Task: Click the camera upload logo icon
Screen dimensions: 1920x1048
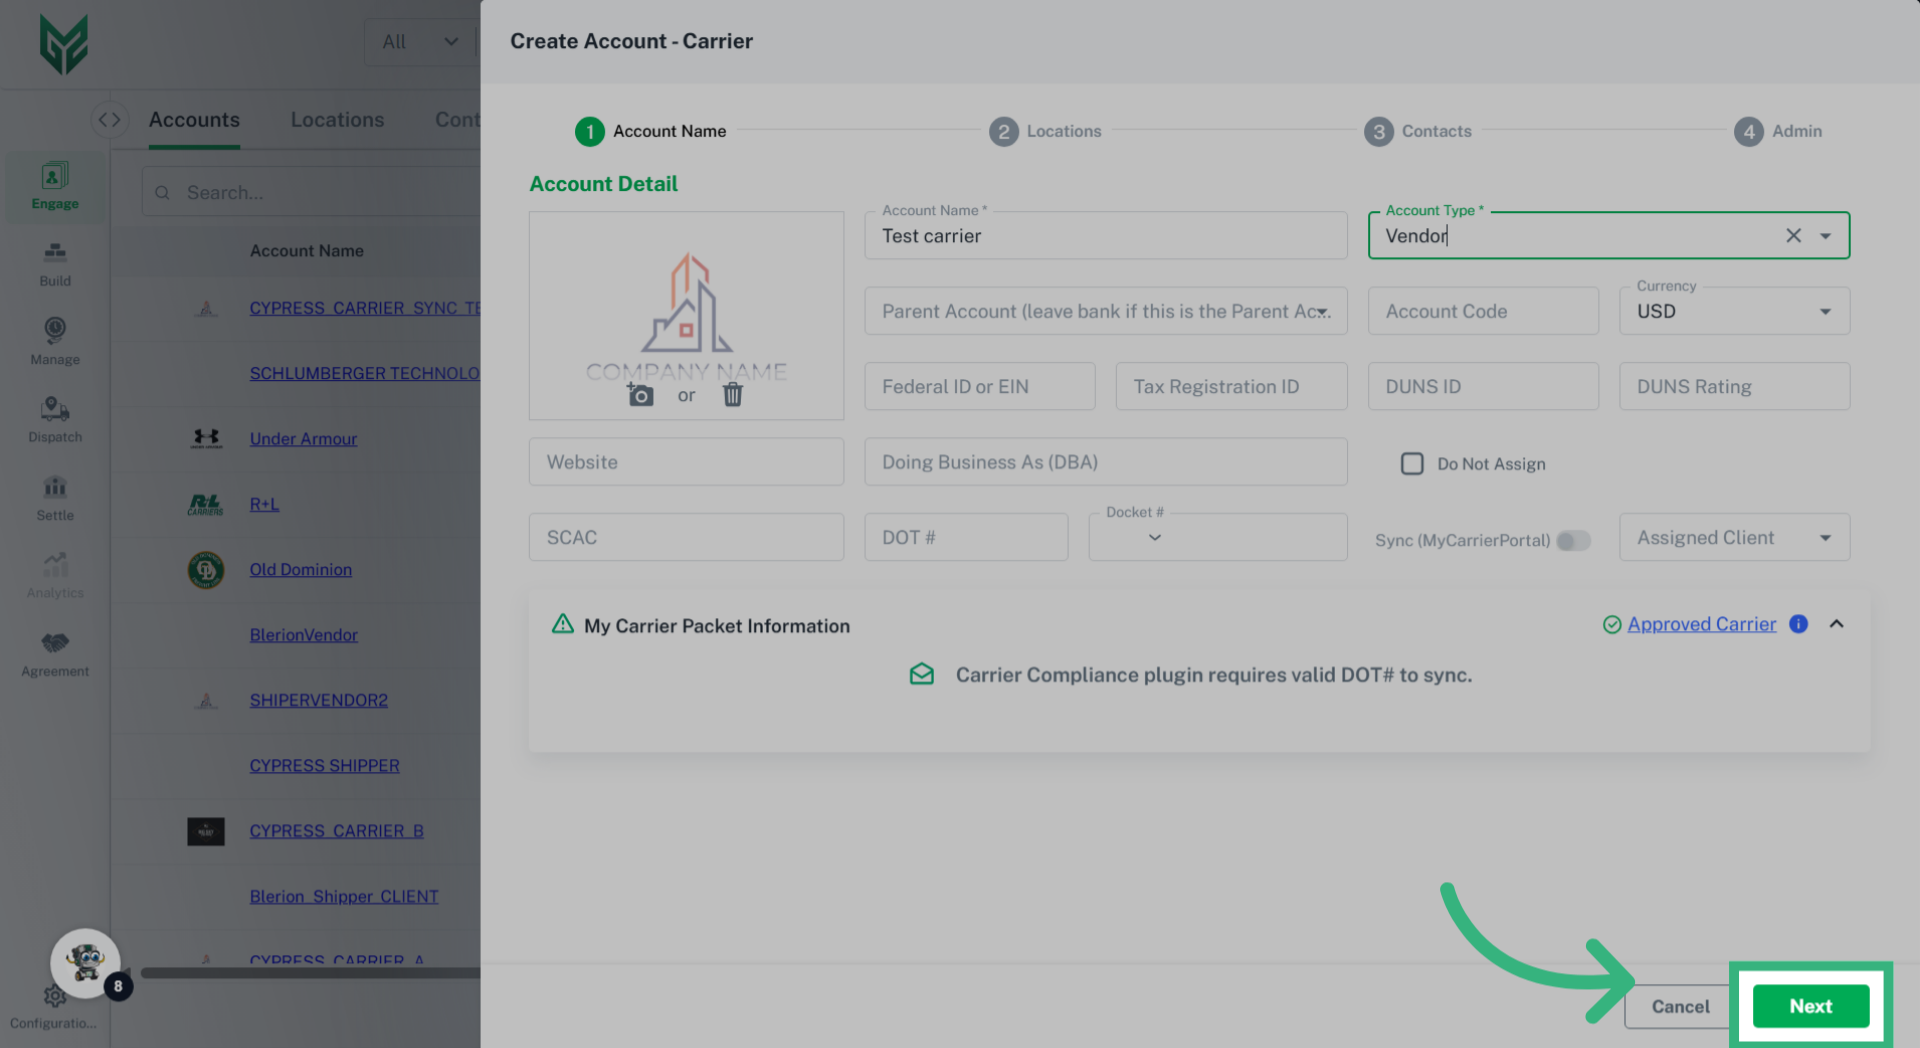Action: [x=640, y=395]
